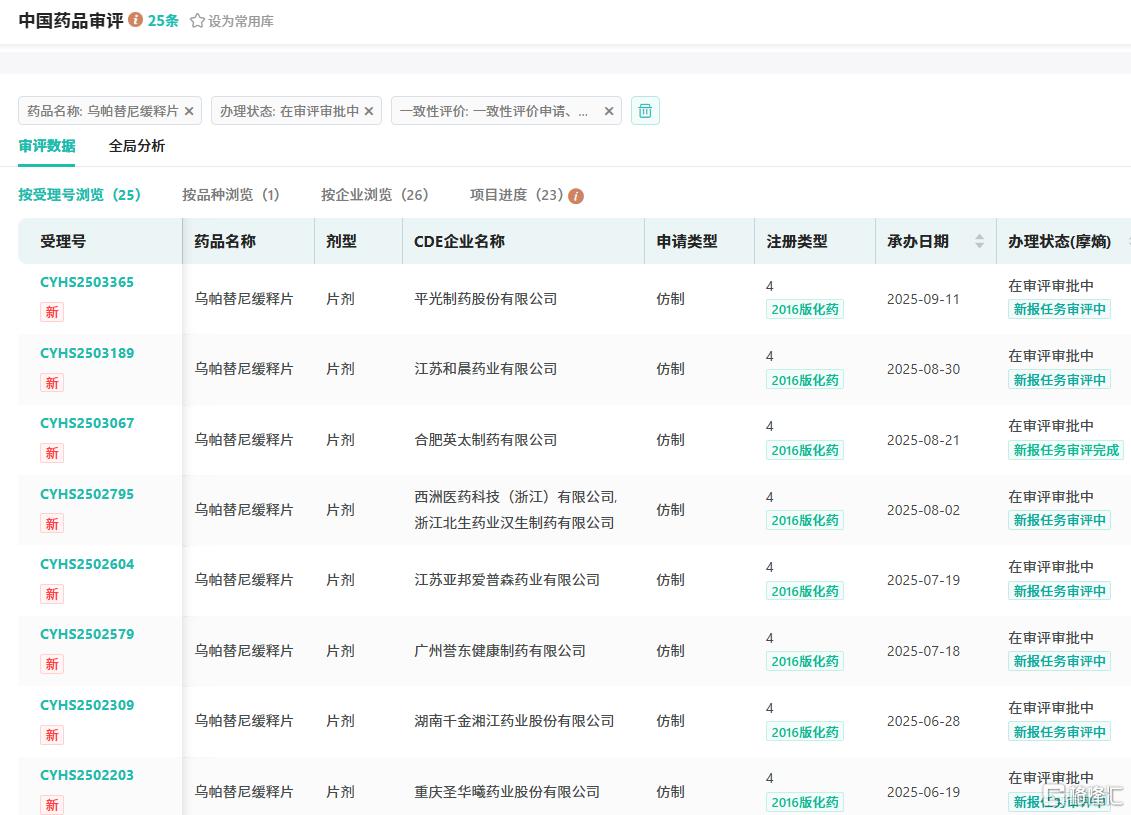Screen dimensions: 1131x815
Task: Click the info icon next to 项目进度 (23)
Action: (576, 195)
